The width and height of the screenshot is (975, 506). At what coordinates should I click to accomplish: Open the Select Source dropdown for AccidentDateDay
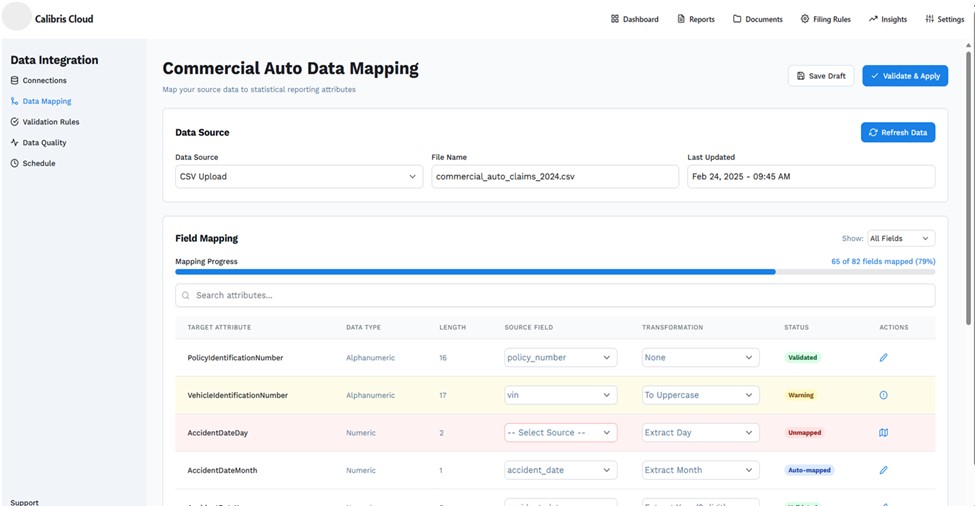tap(560, 433)
